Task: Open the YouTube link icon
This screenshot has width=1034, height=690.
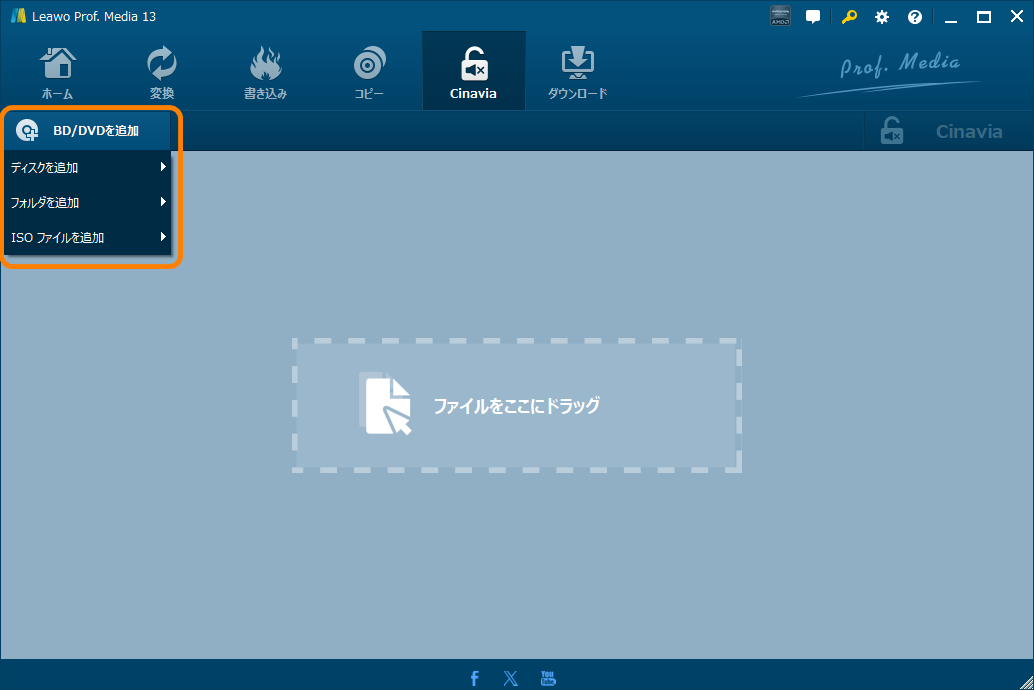Action: point(548,678)
